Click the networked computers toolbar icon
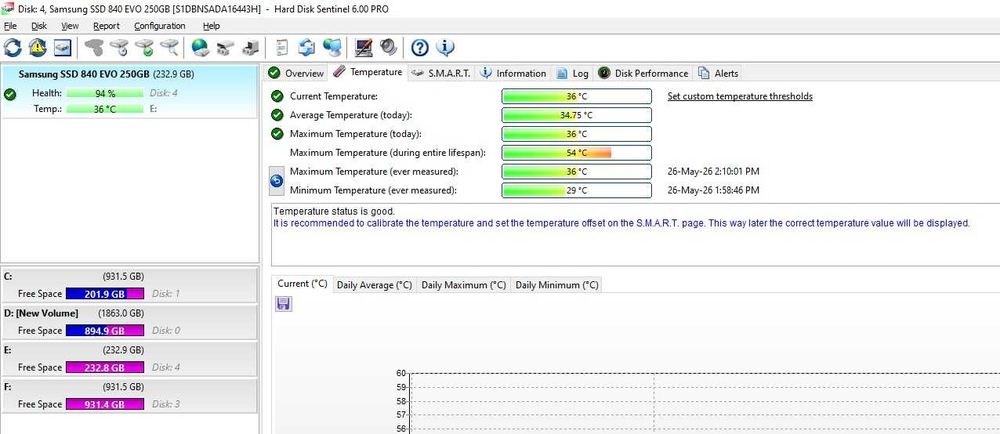1000x434 pixels. coord(332,47)
